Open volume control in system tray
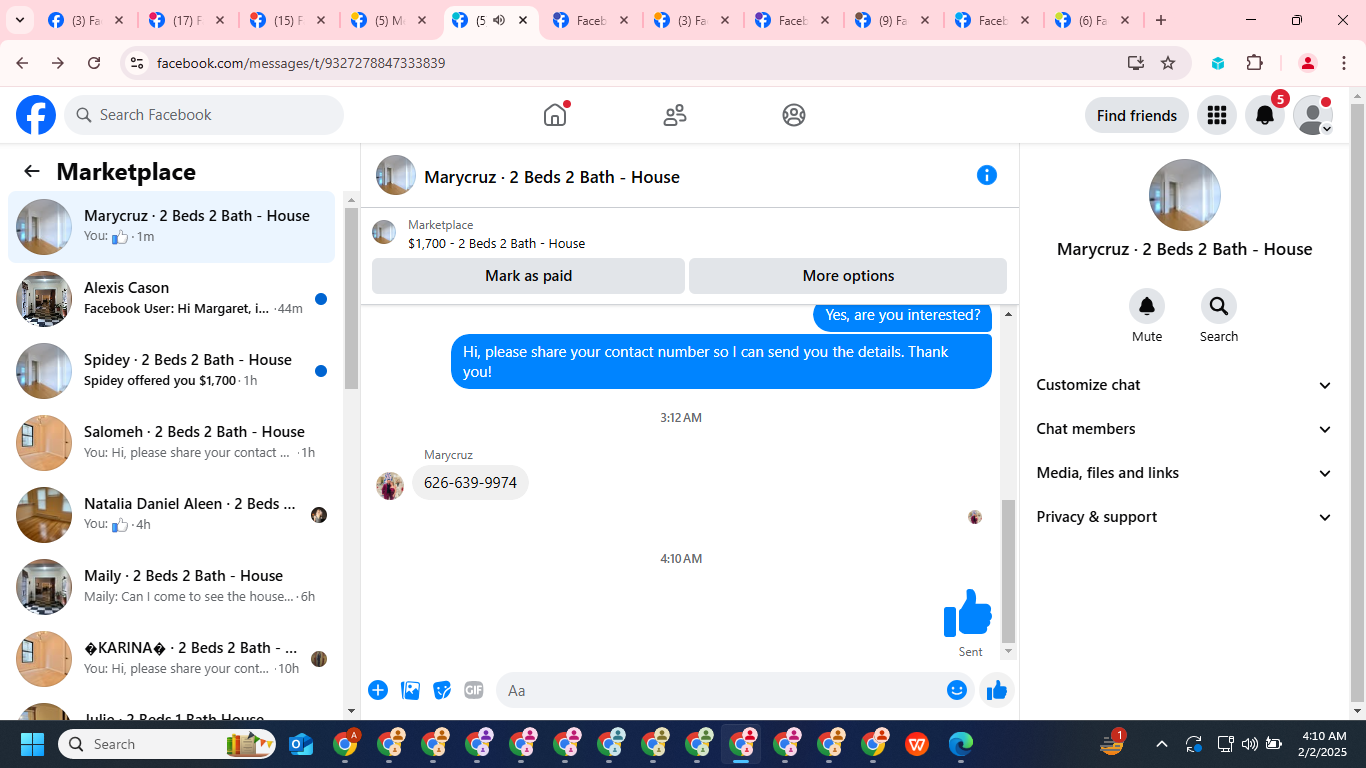Image resolution: width=1366 pixels, height=768 pixels. pyautogui.click(x=1250, y=744)
